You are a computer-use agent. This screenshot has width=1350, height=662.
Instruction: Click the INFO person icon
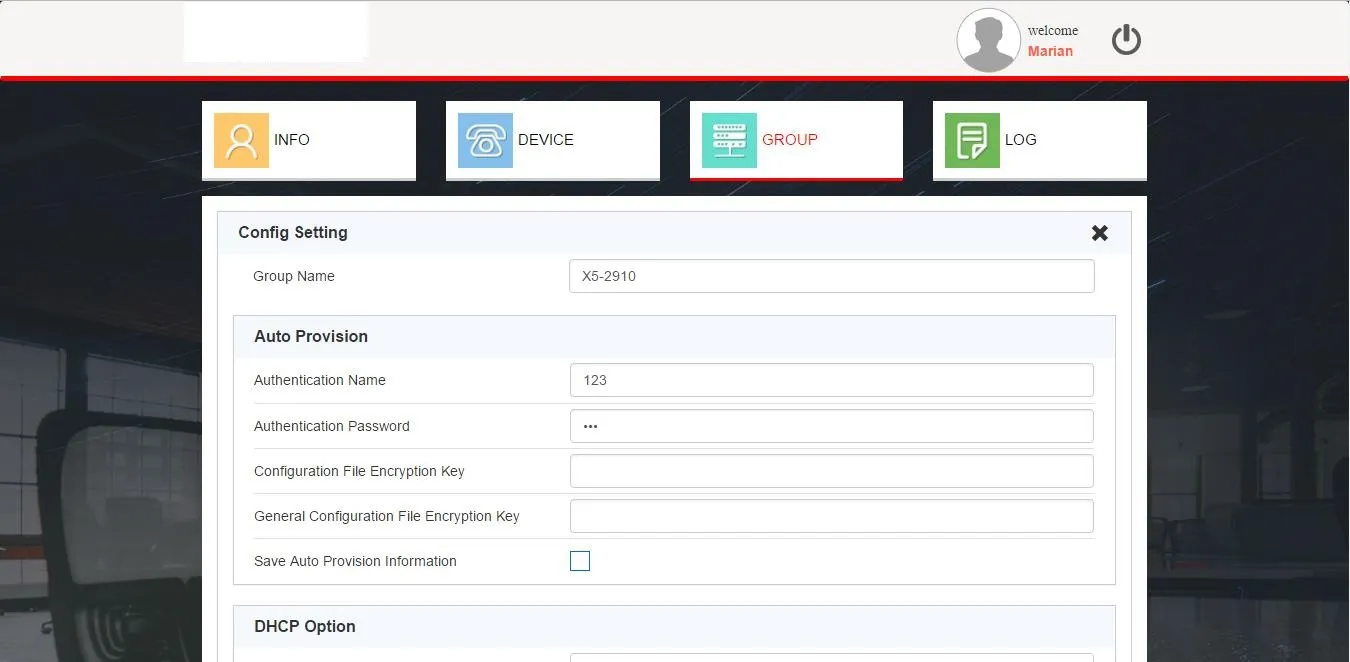[240, 140]
